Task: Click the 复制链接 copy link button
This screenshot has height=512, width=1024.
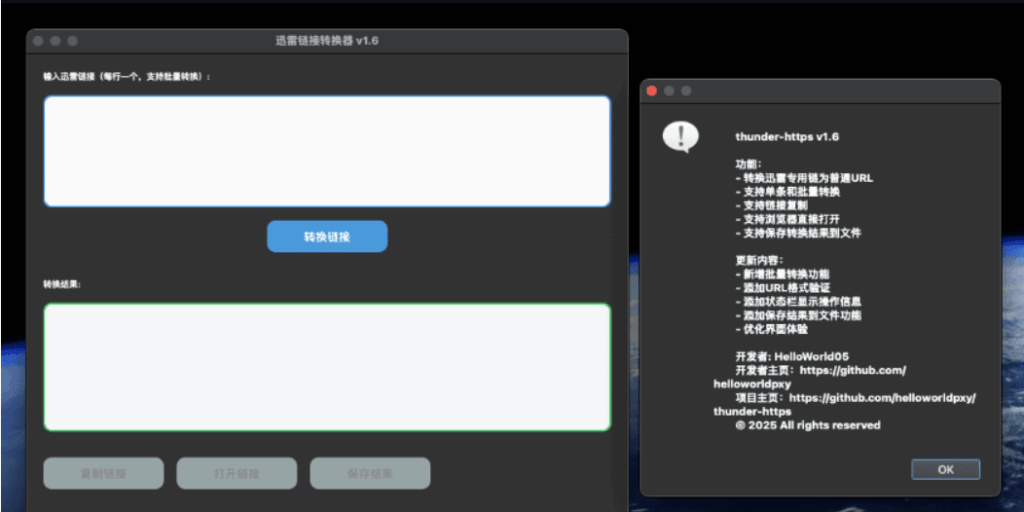Action: pos(103,473)
